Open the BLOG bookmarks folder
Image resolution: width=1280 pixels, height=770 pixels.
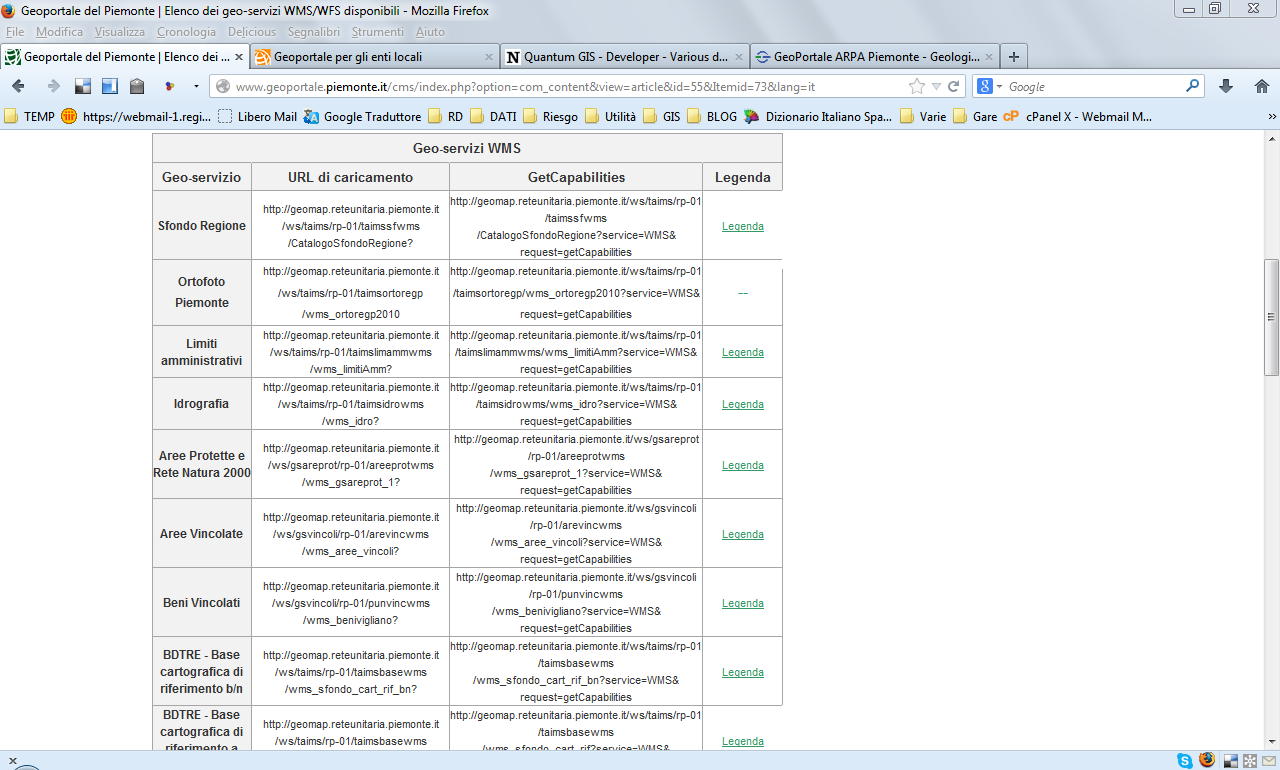click(712, 117)
